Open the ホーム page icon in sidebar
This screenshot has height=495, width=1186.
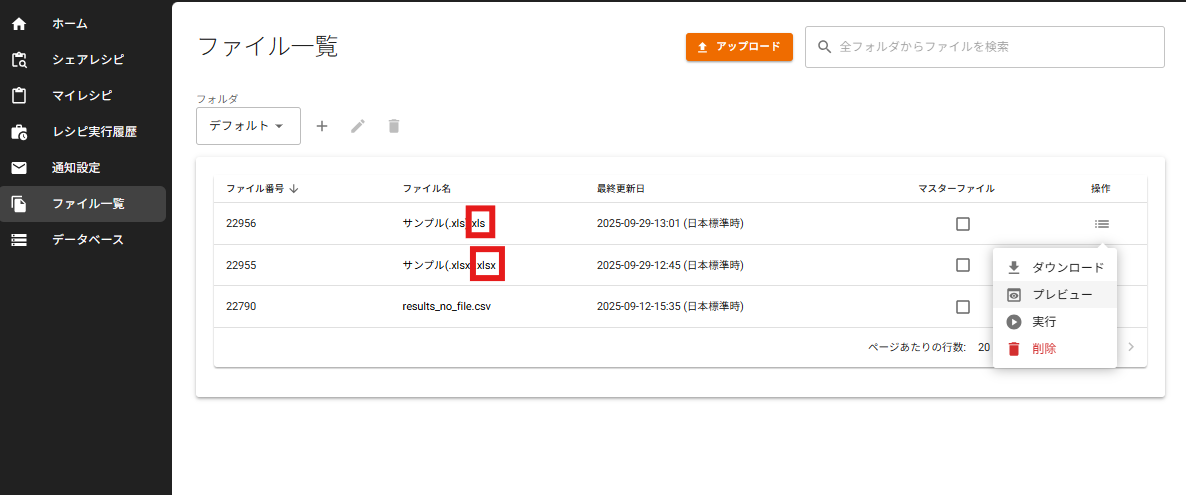[19, 24]
